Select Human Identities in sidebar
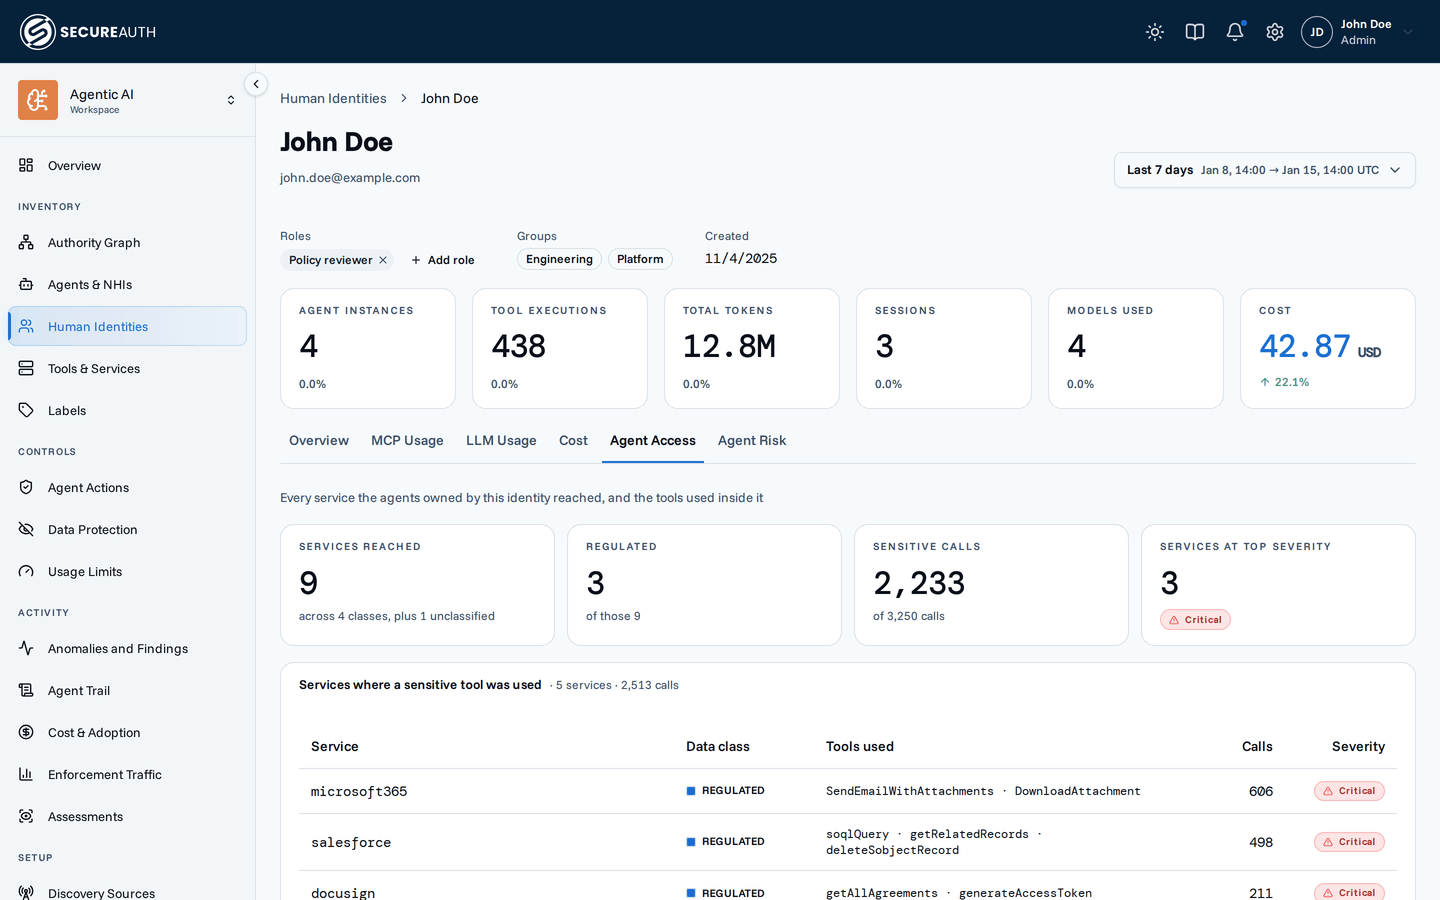This screenshot has width=1440, height=900. 127,326
